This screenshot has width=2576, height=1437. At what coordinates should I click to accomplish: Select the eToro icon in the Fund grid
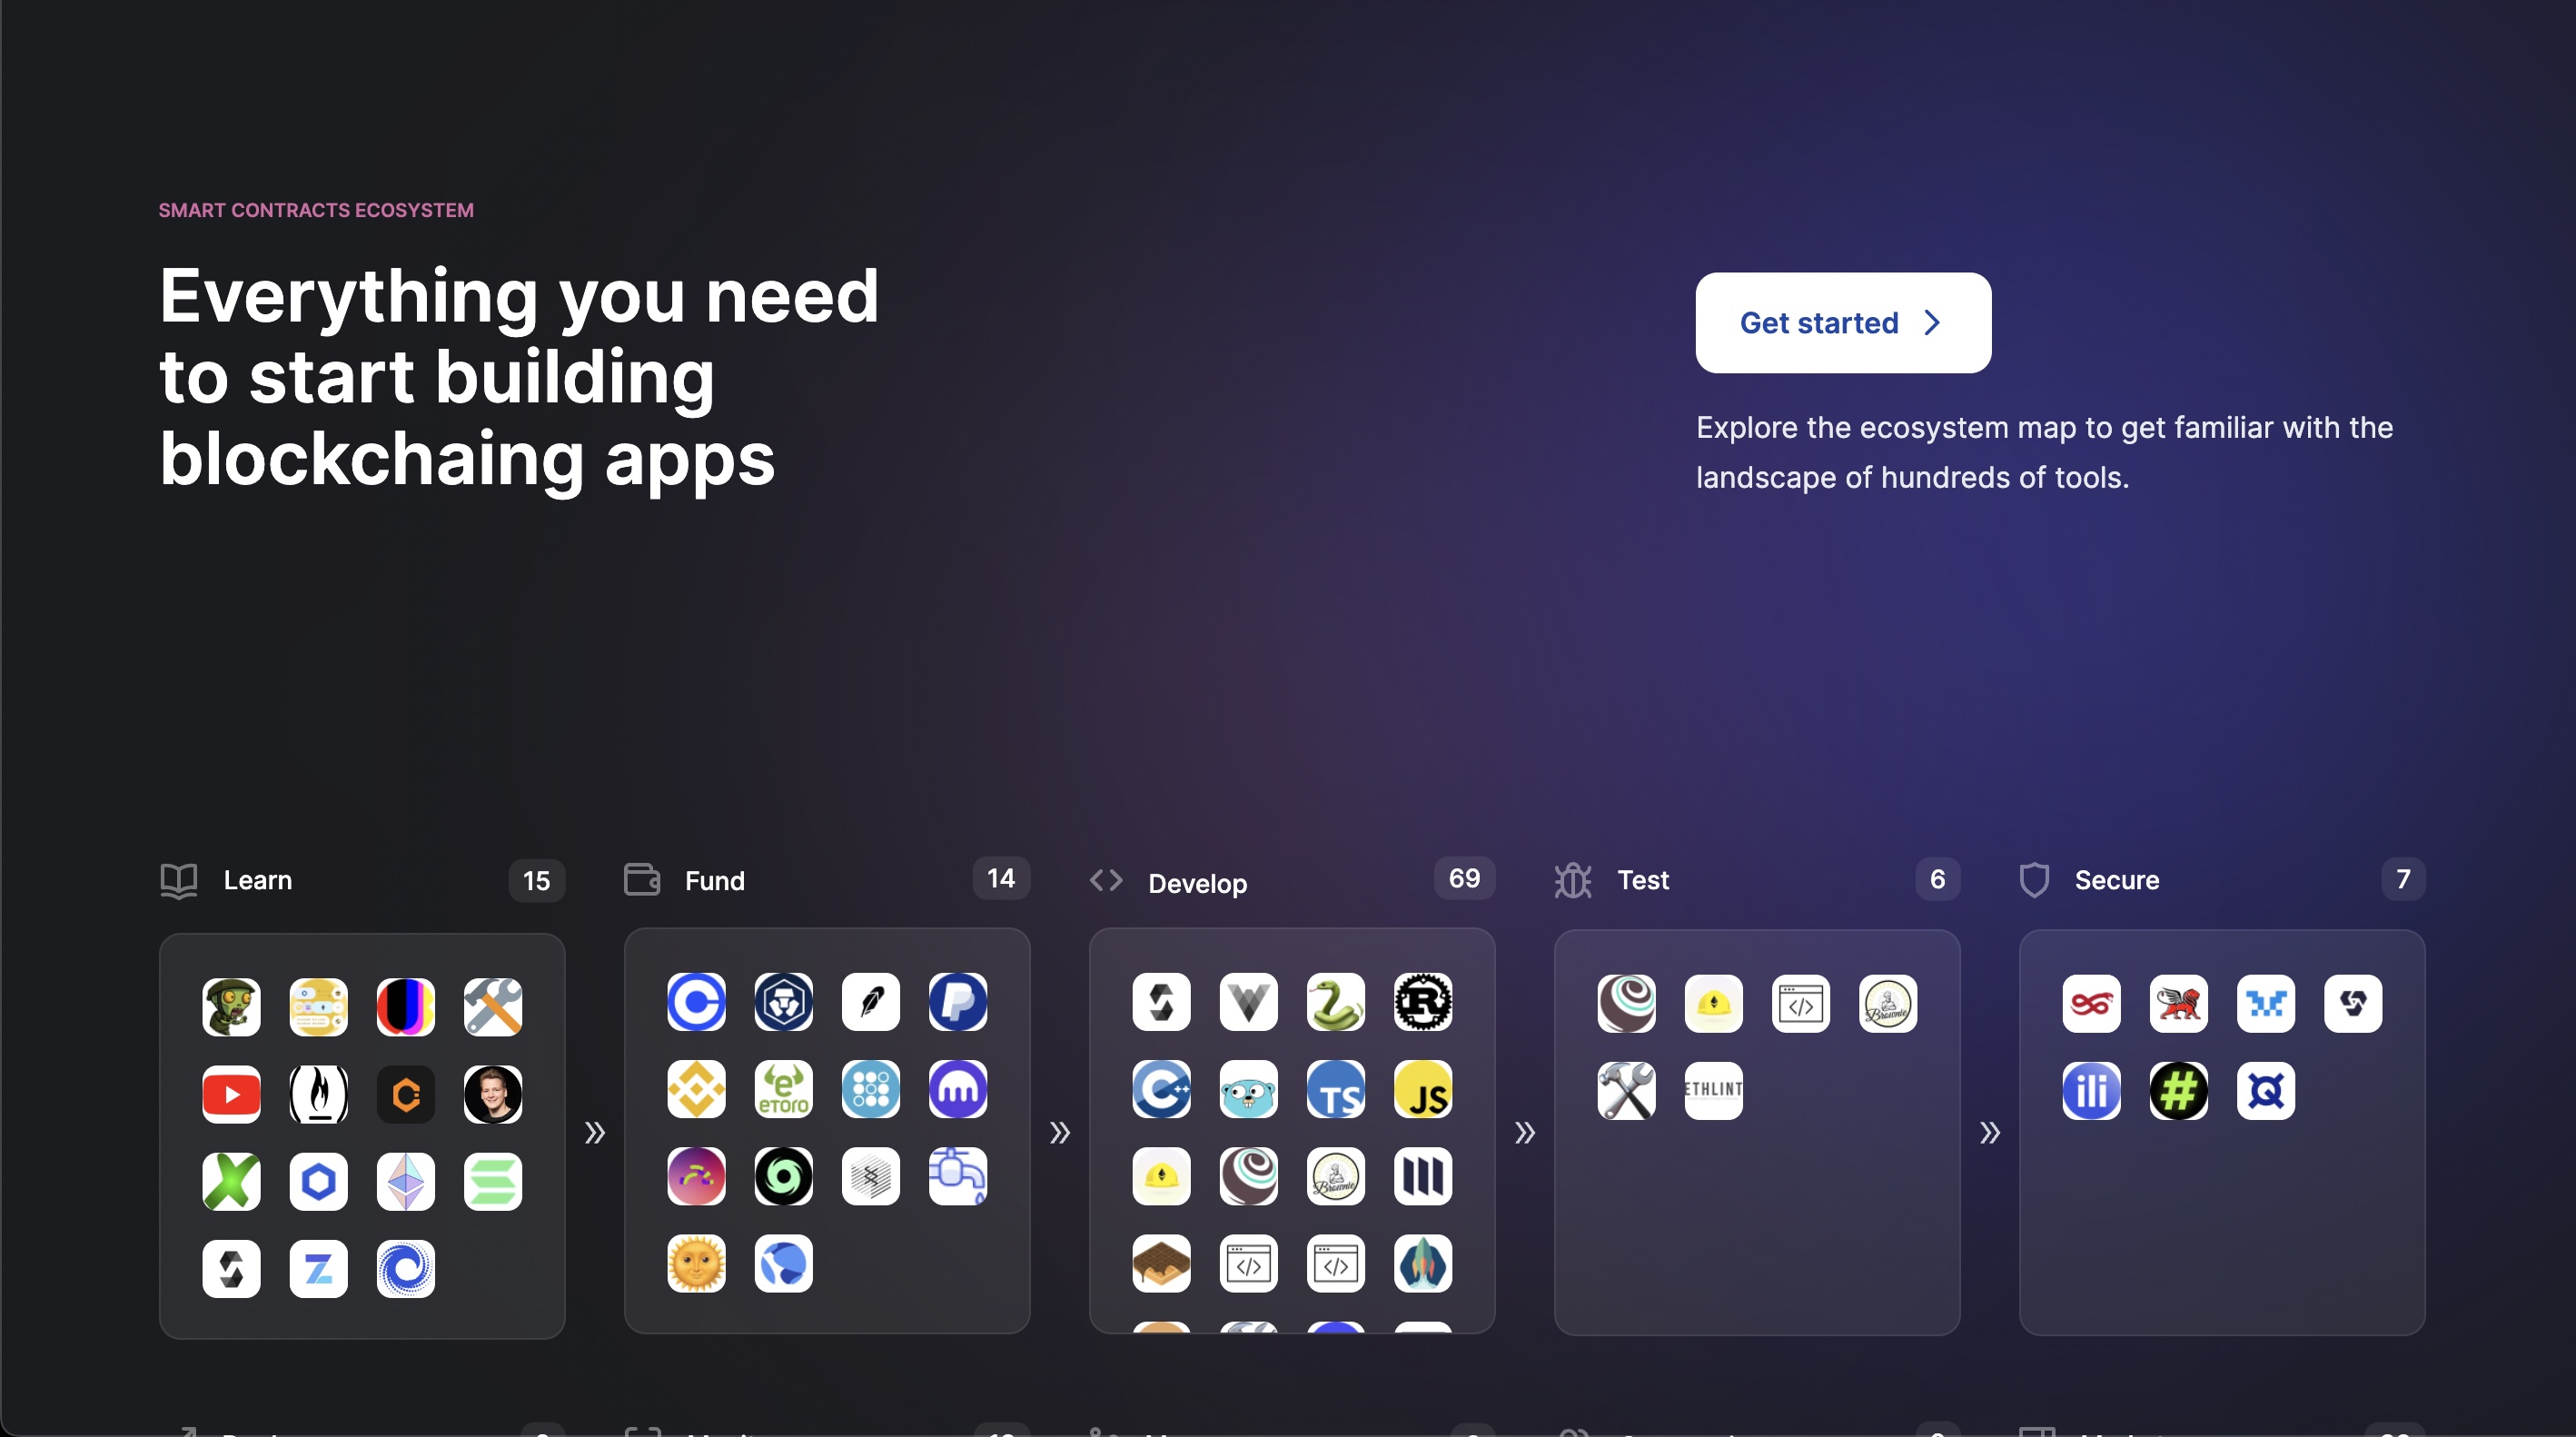pyautogui.click(x=783, y=1090)
